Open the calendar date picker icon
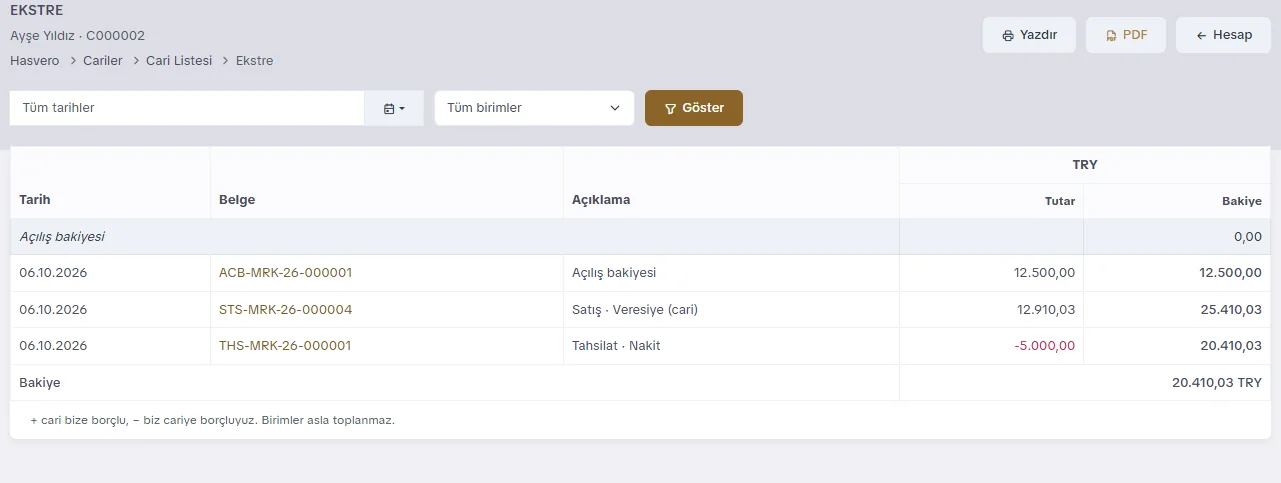 [389, 108]
